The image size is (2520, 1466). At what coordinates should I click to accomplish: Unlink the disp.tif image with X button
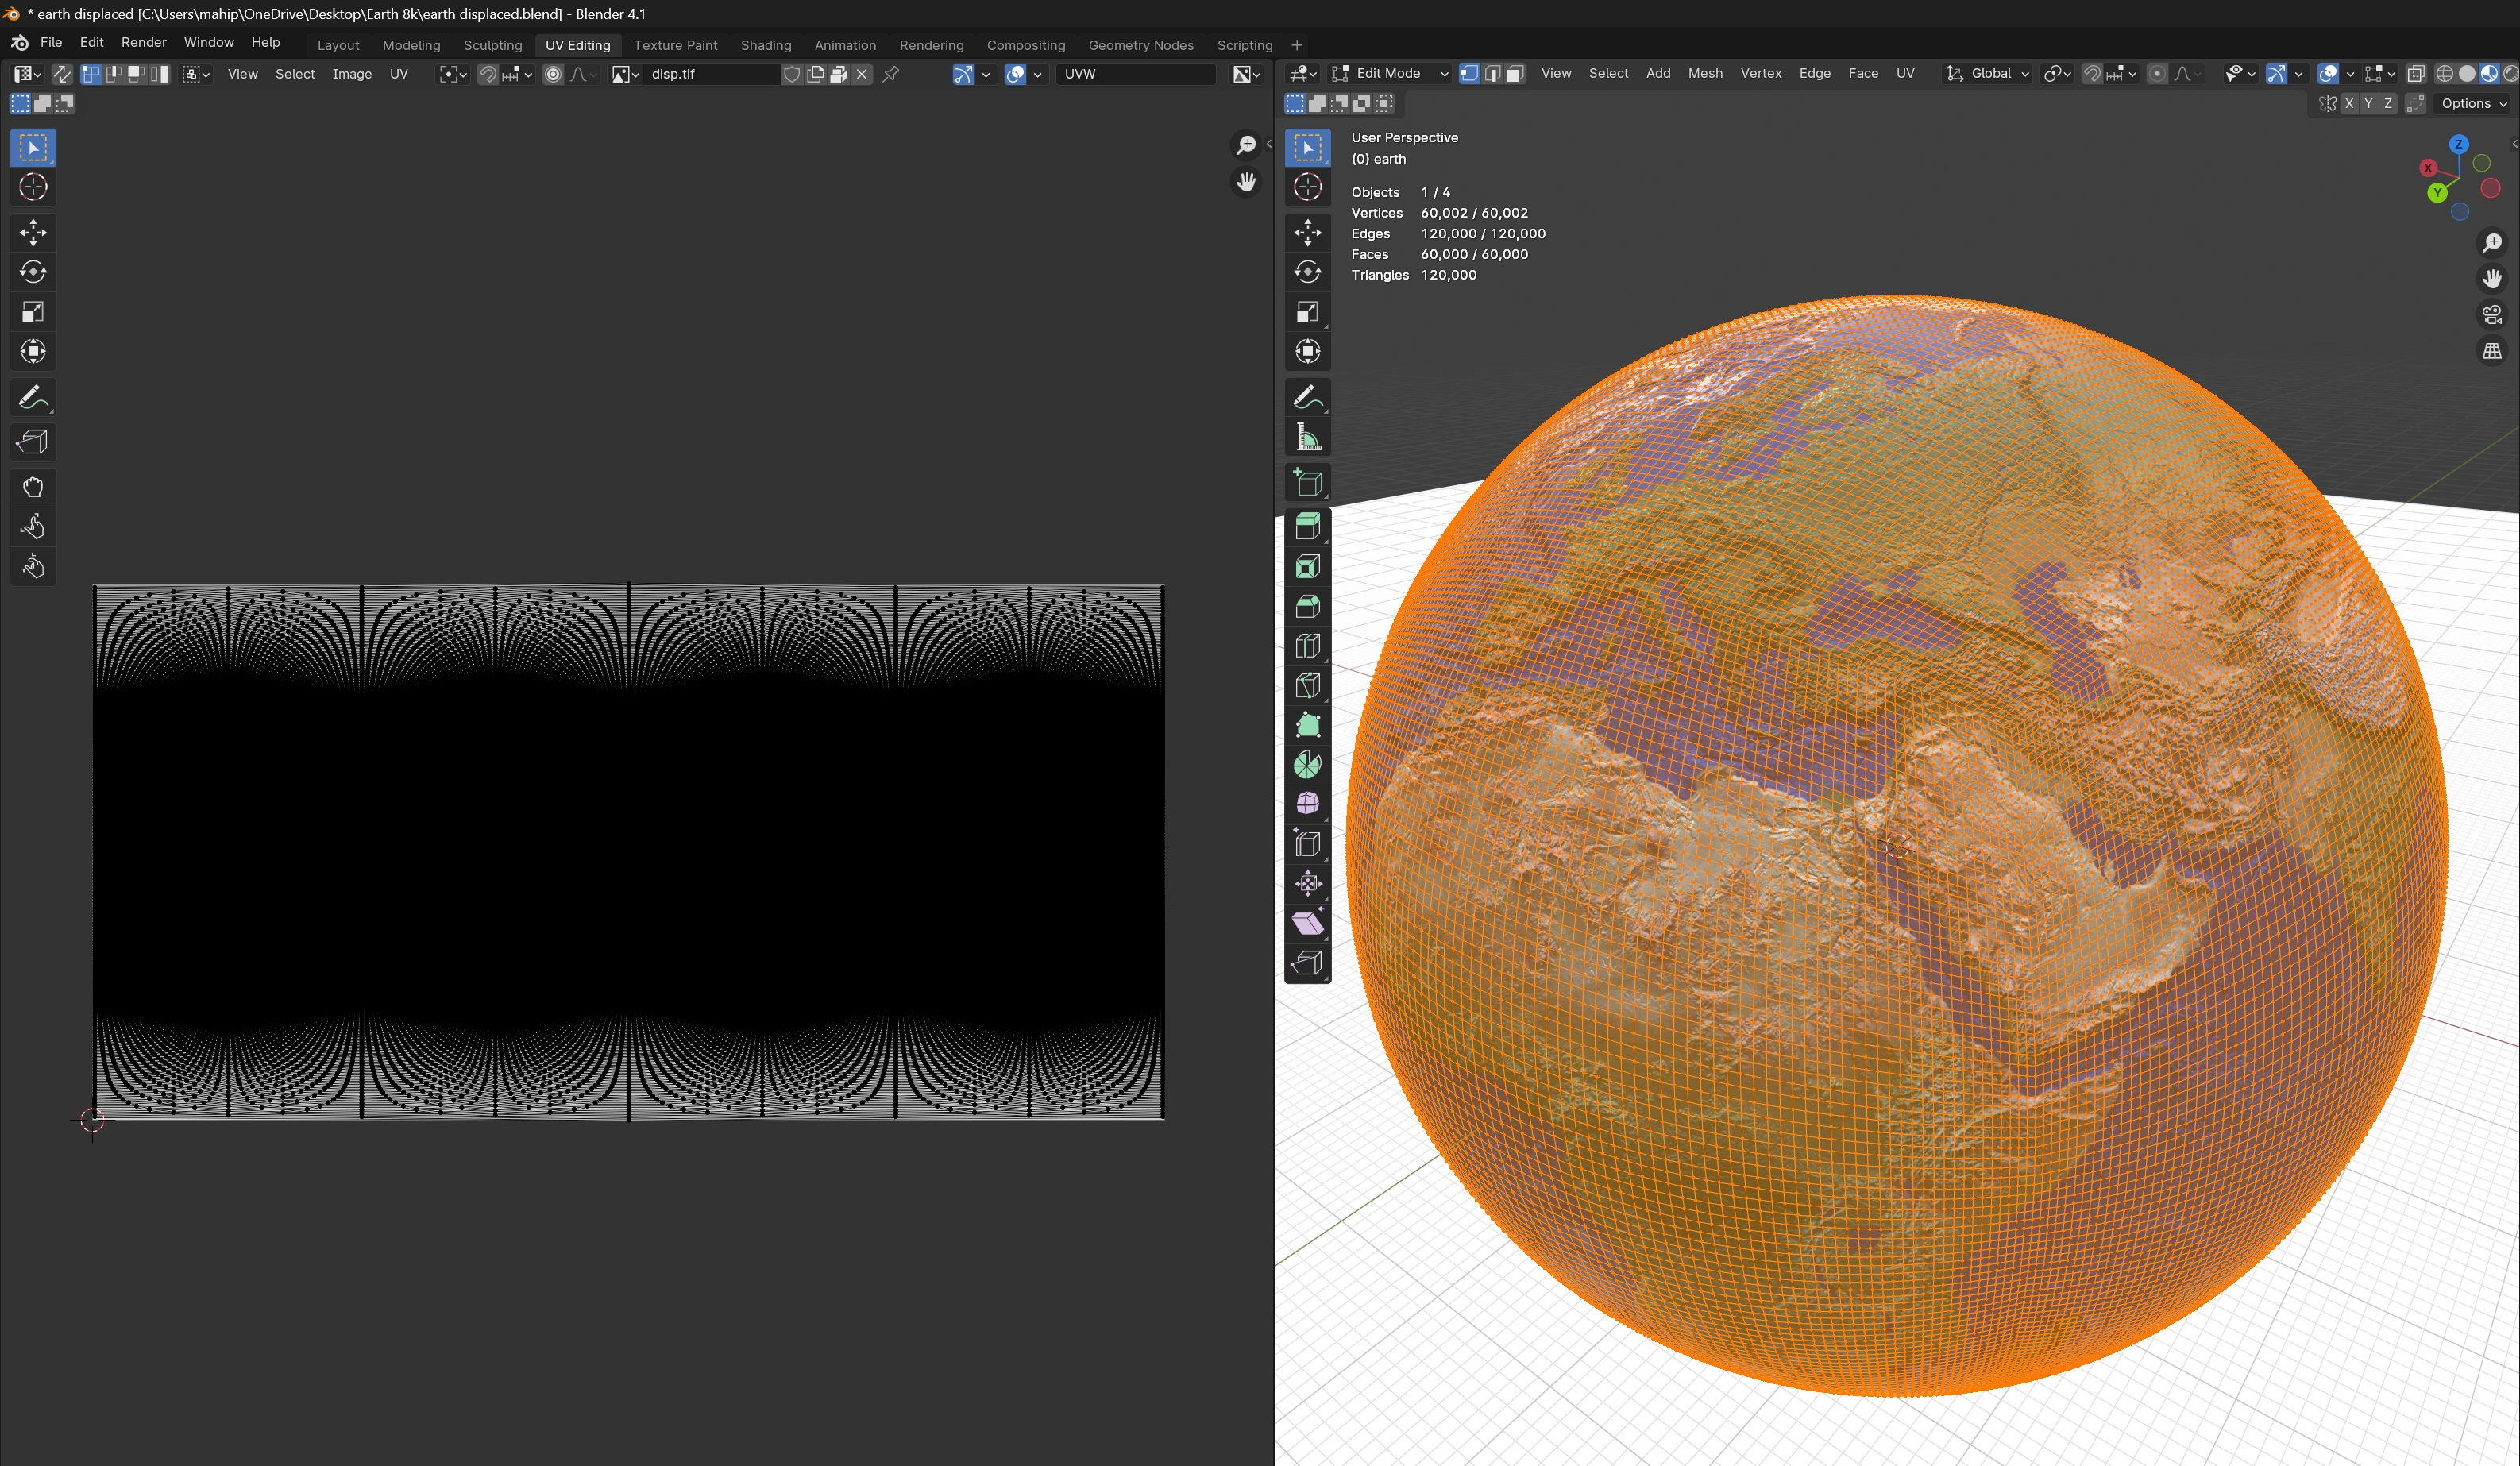[862, 74]
